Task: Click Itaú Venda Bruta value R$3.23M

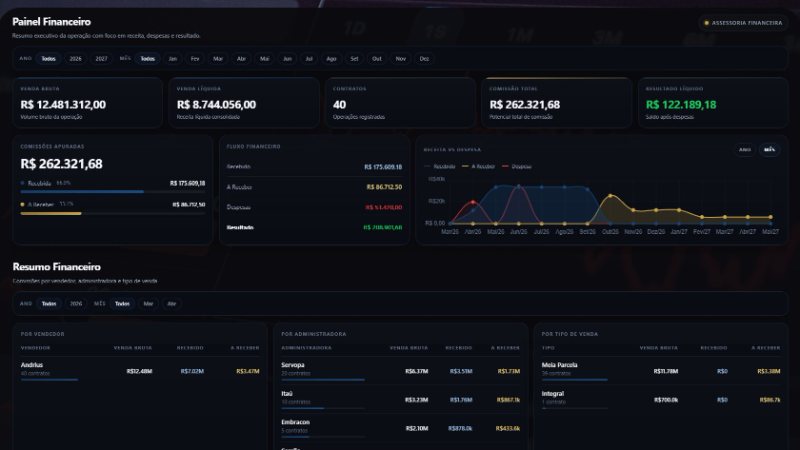Action: (416, 400)
